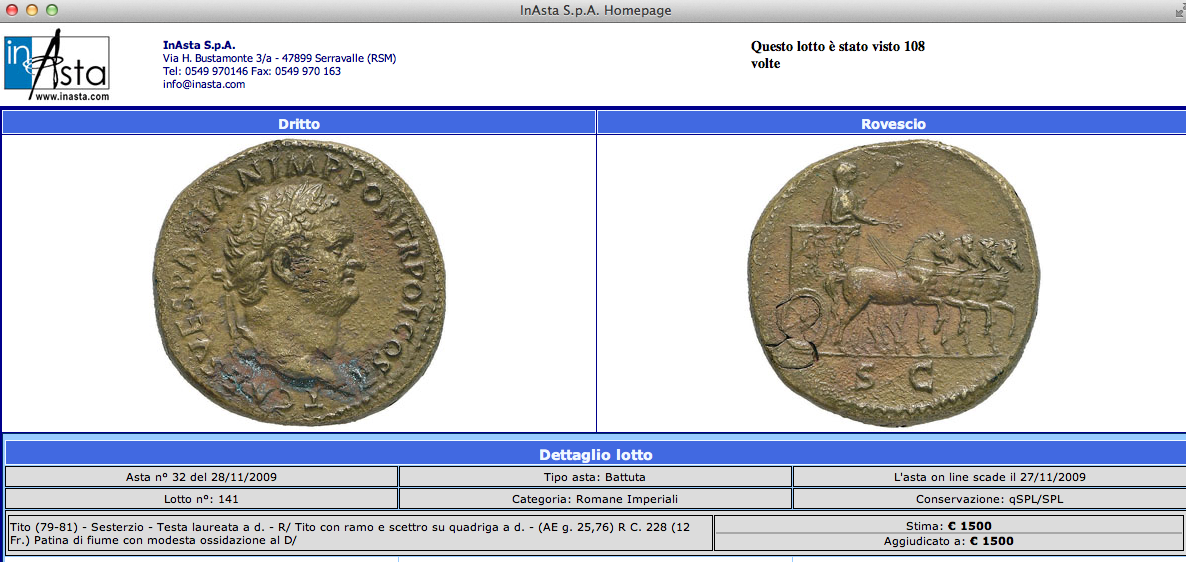Click the Categoria: Romane Imperiali cell
The height and width of the screenshot is (562, 1186).
click(595, 499)
